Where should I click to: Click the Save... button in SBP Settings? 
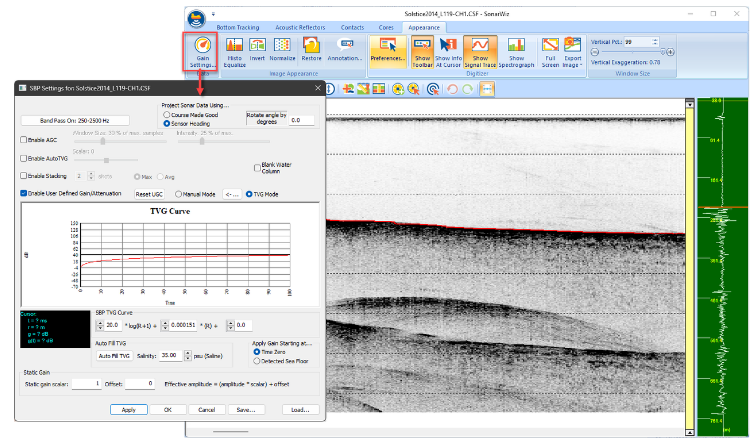point(246,410)
